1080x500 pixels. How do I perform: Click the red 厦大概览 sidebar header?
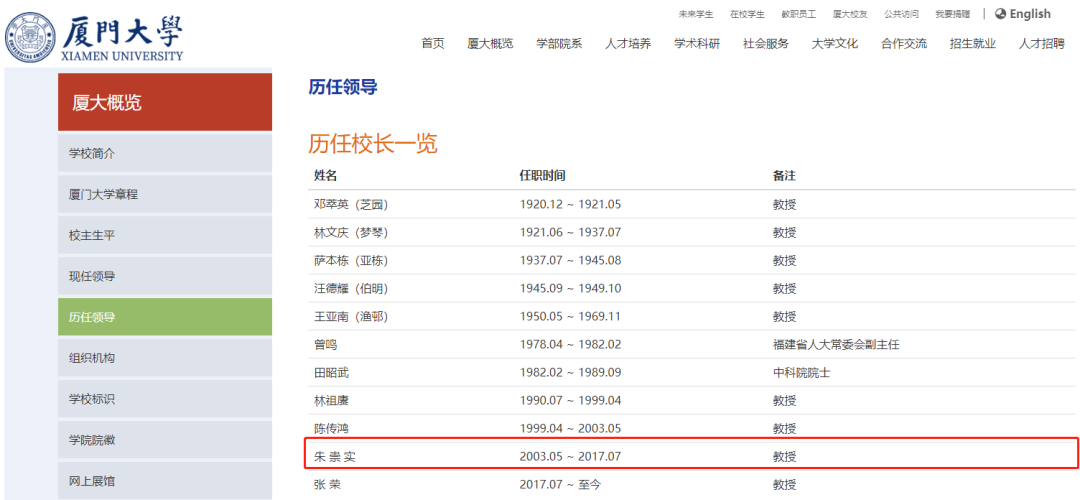tap(165, 102)
